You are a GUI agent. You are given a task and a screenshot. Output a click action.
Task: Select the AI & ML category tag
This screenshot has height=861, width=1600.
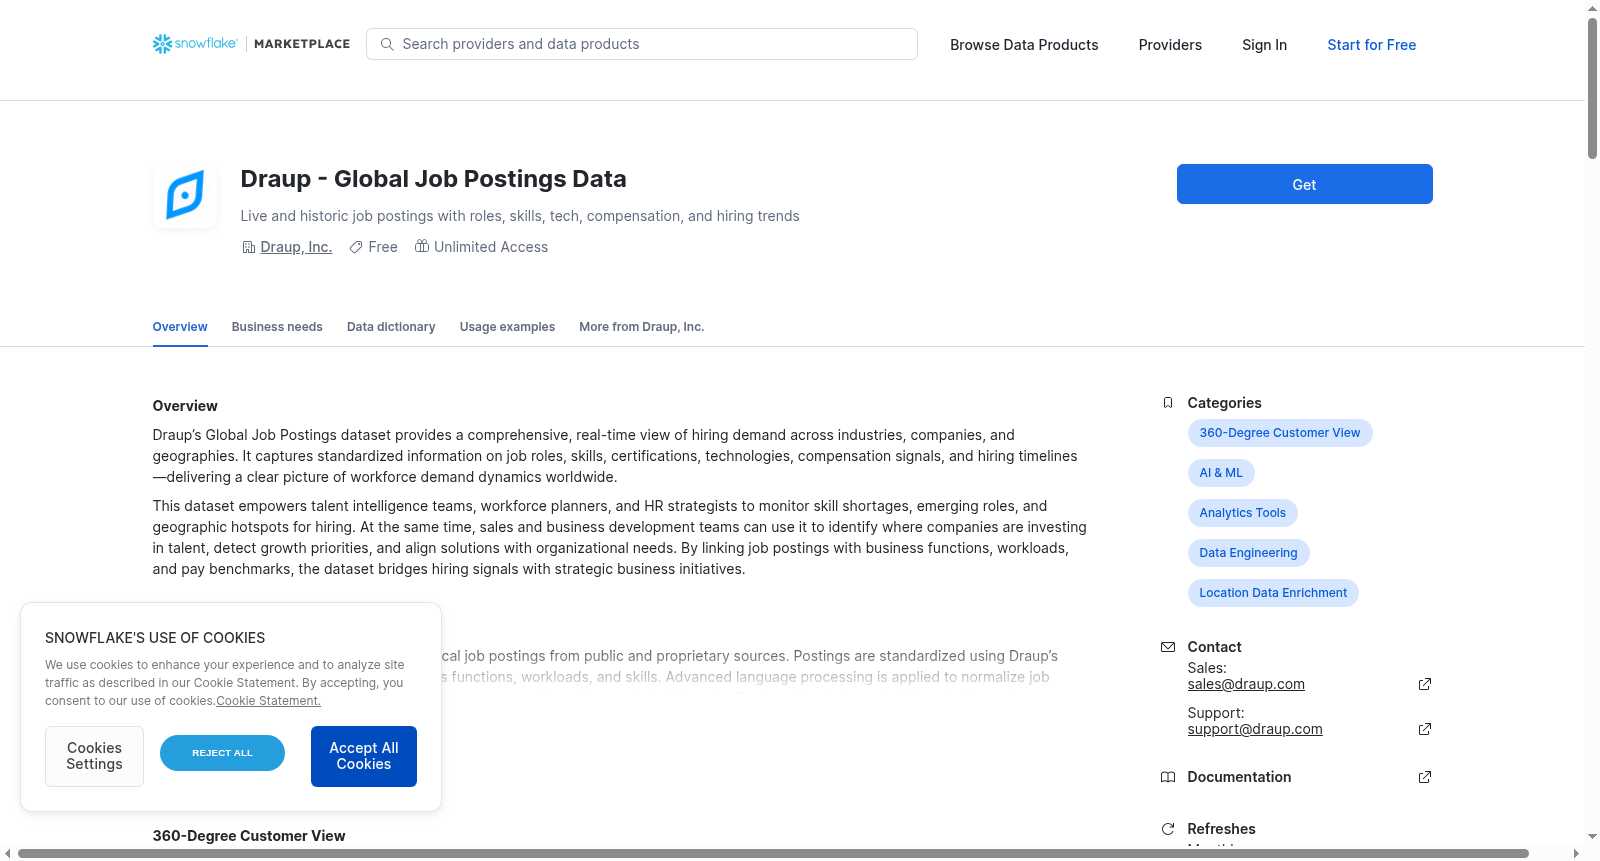tap(1221, 473)
